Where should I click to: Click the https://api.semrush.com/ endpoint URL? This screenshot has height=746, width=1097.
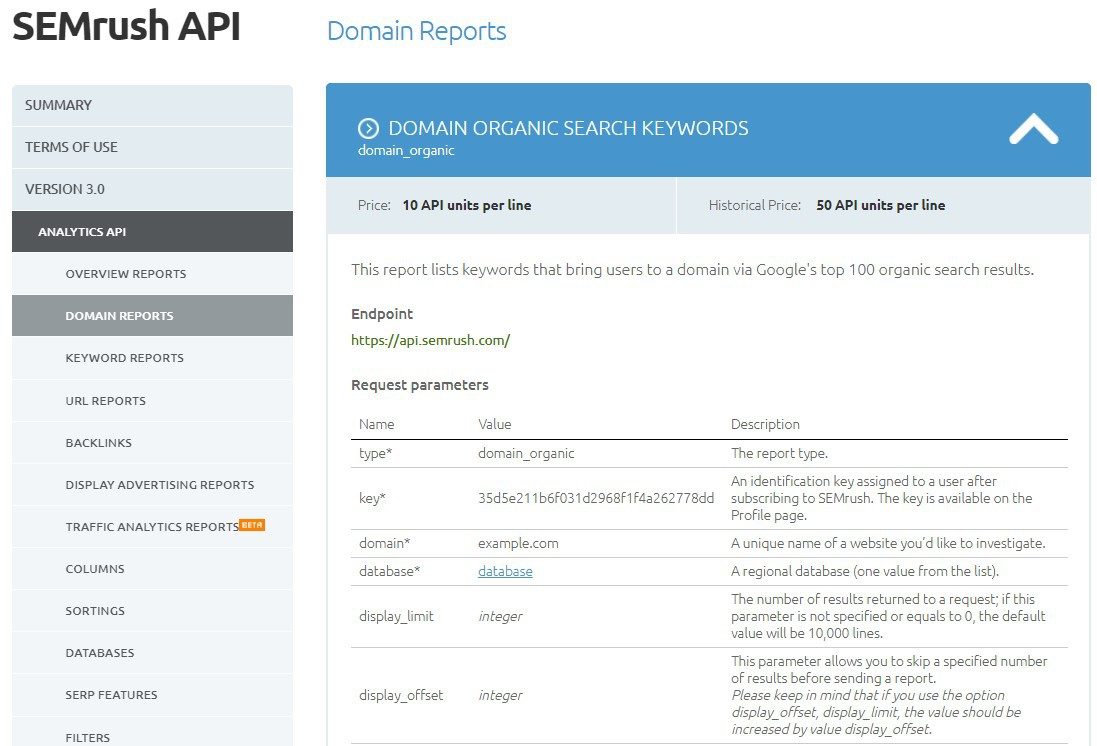(430, 340)
